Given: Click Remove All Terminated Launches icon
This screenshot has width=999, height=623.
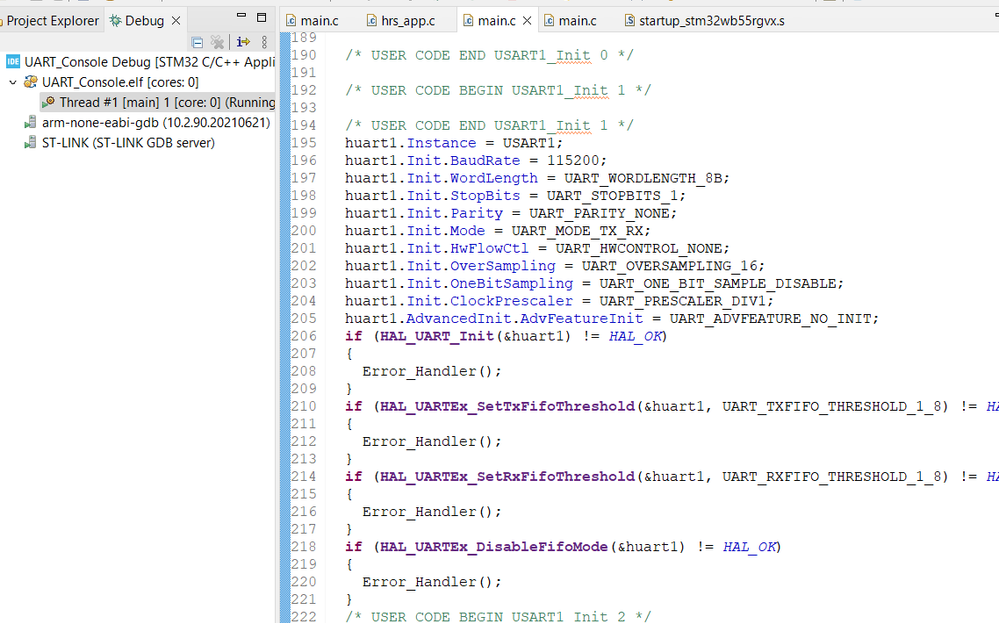Looking at the screenshot, I should 217,43.
